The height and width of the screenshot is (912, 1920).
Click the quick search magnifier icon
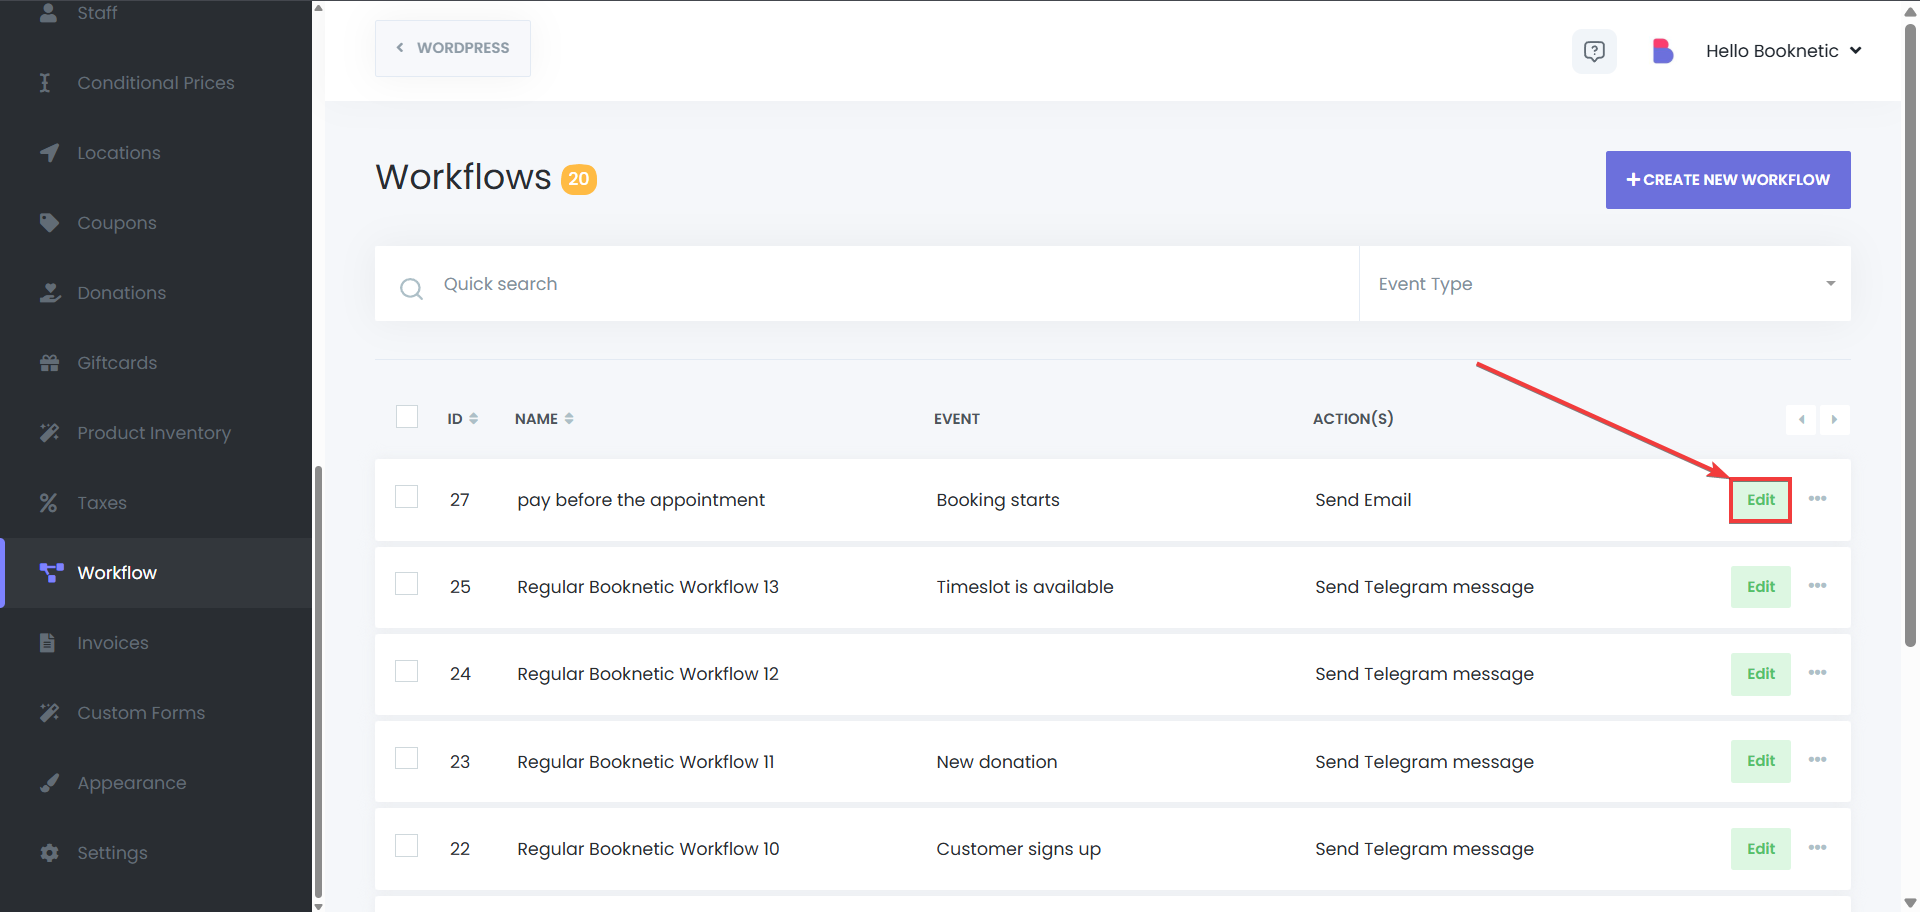[411, 289]
